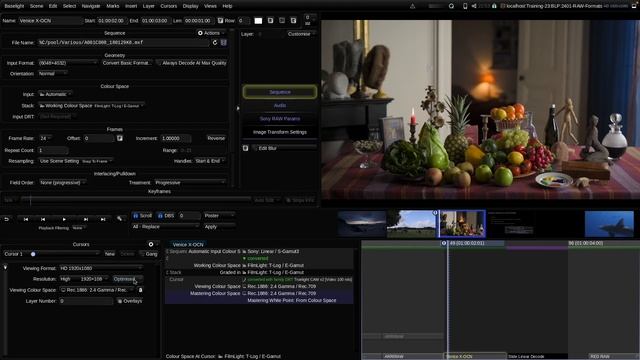640x360 pixels.
Task: Click the lock icon beside Viewing Colour Space
Action: 140,290
